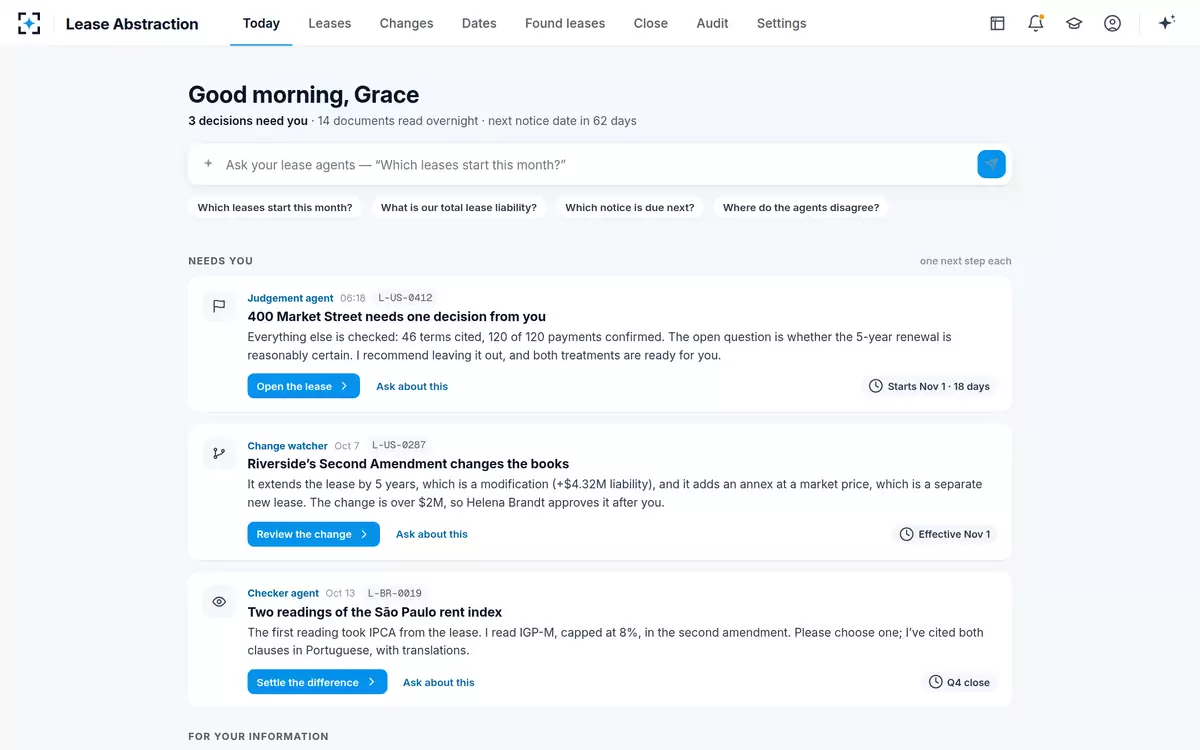
Task: Open the Dates tab
Action: 479,23
